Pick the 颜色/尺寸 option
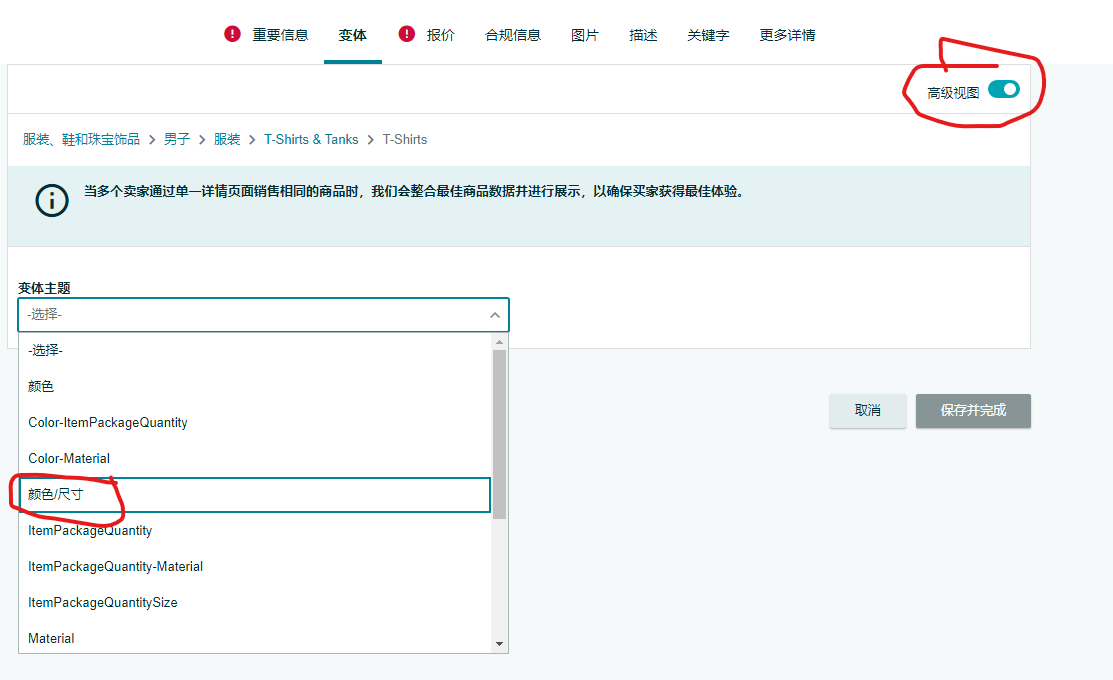The height and width of the screenshot is (680, 1113). (x=255, y=495)
